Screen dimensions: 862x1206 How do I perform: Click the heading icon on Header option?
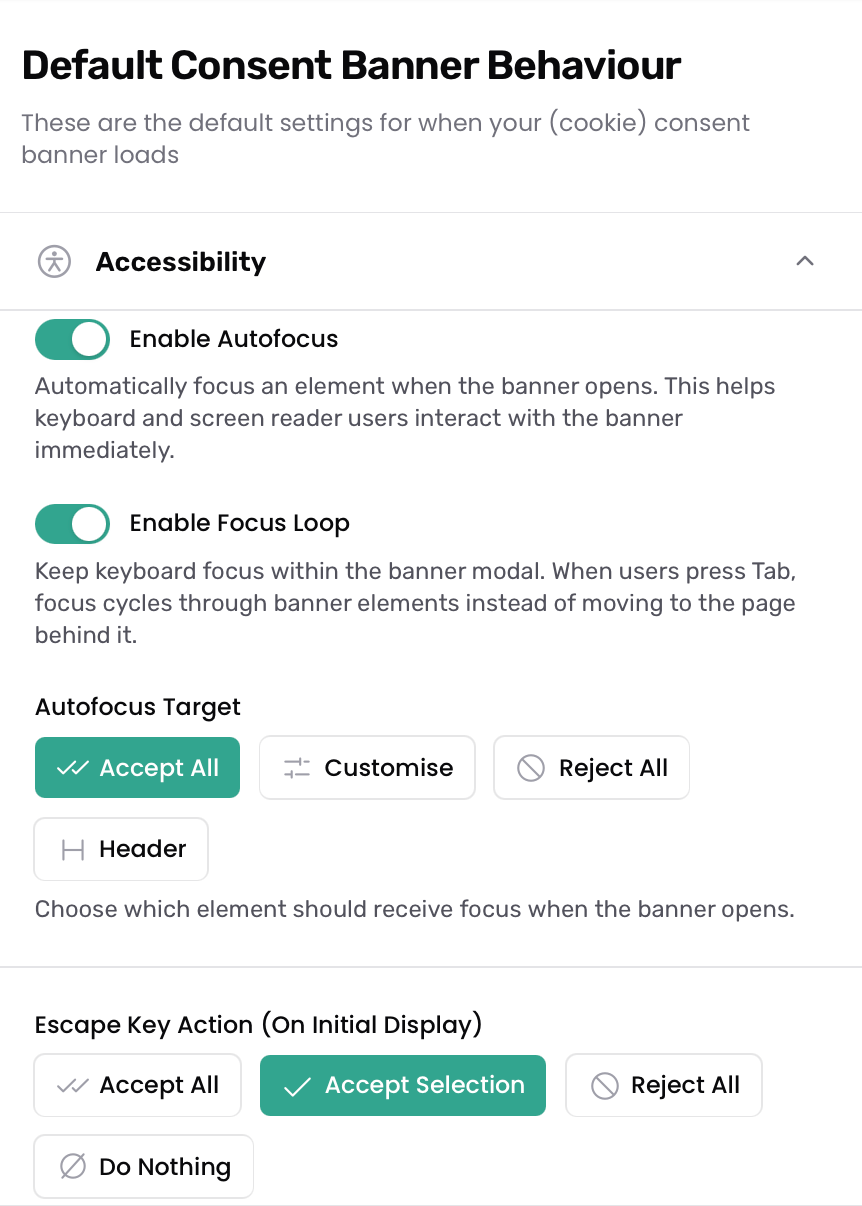pyautogui.click(x=73, y=850)
